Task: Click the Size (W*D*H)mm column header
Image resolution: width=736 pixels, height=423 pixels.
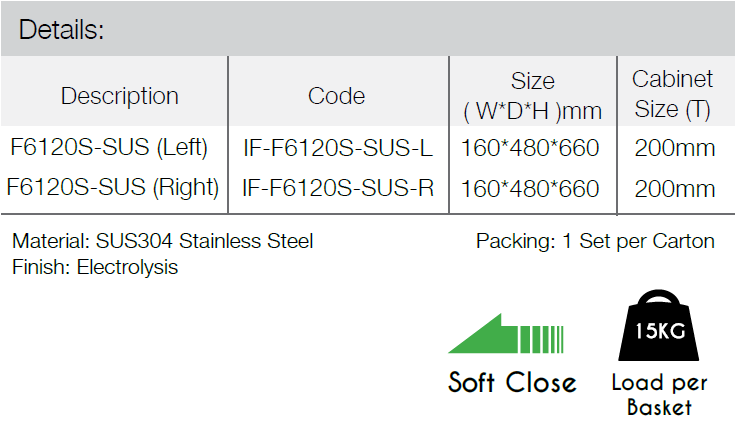Action: [x=532, y=96]
